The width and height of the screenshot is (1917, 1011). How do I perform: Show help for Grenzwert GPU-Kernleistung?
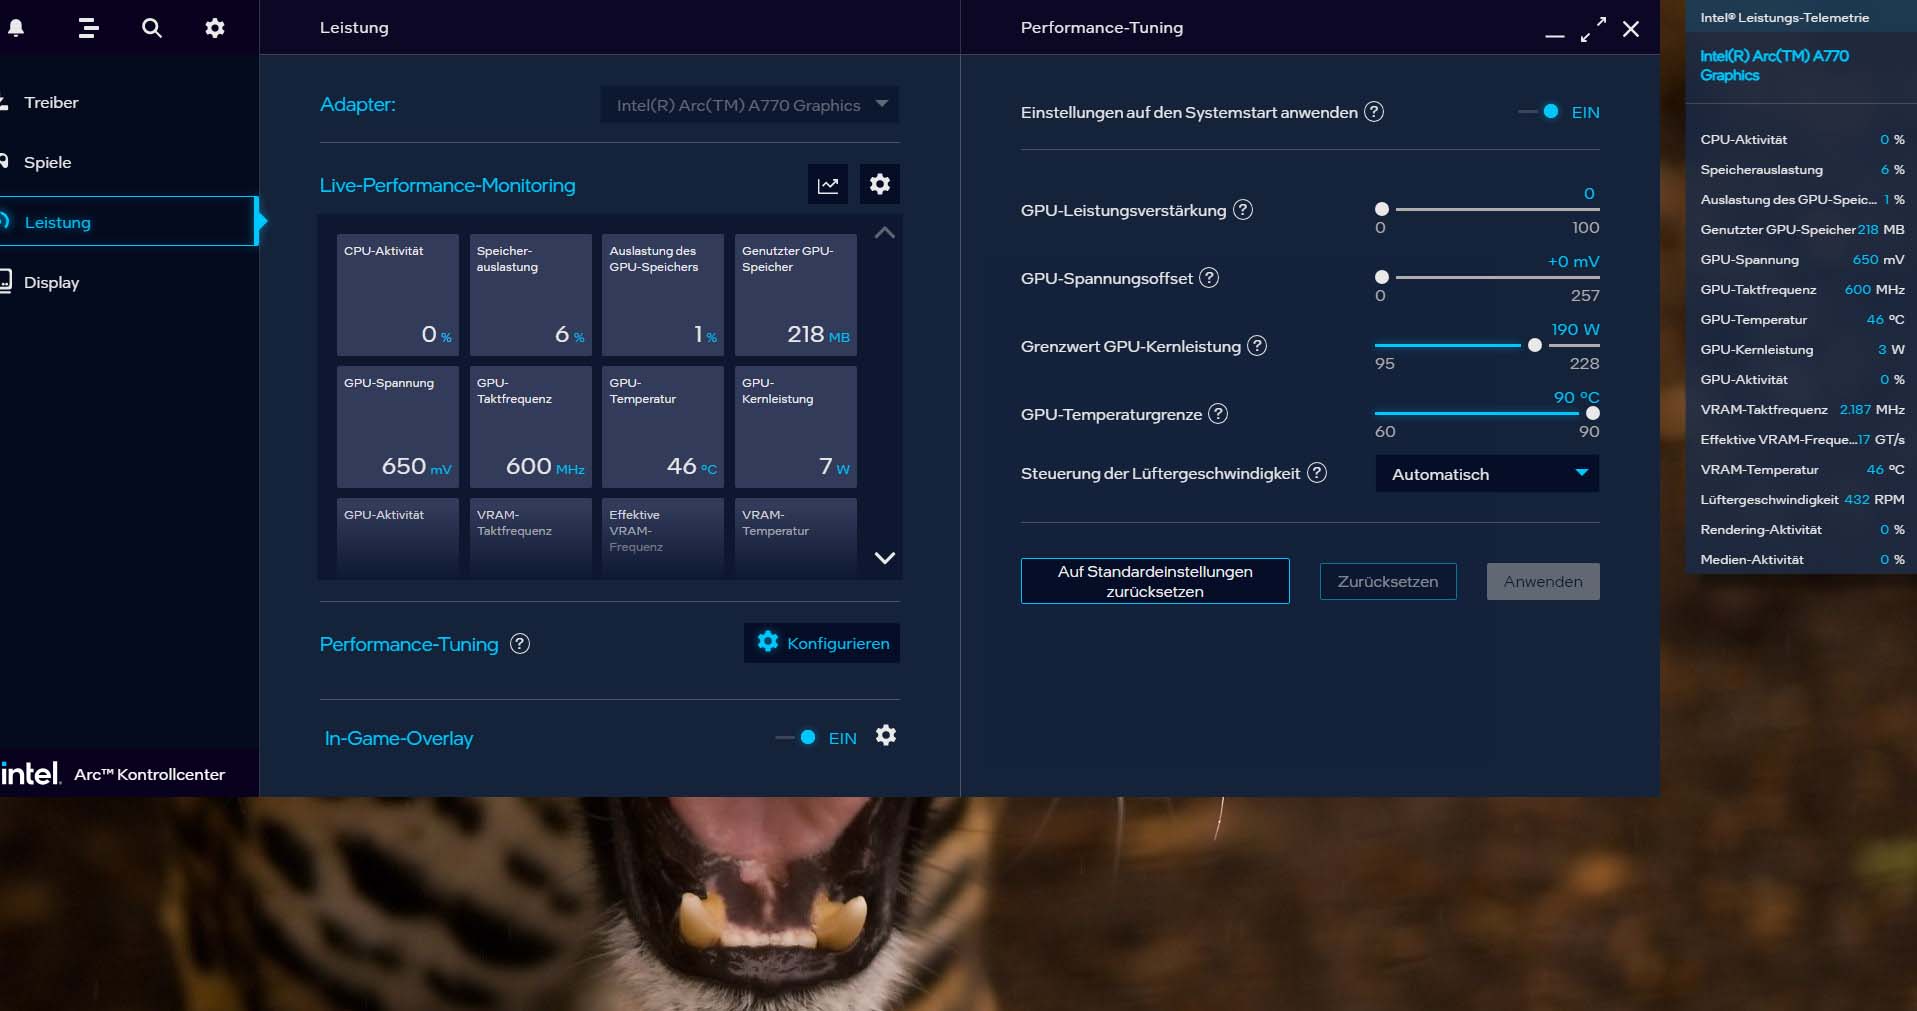click(1257, 346)
